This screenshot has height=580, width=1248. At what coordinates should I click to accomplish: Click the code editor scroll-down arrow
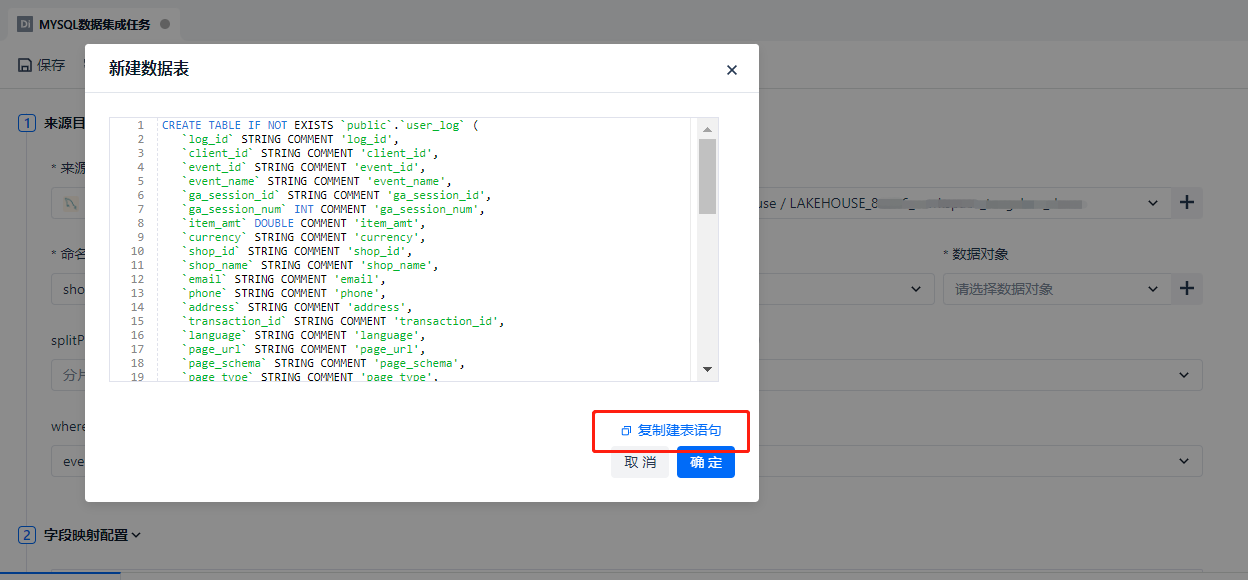[x=708, y=369]
